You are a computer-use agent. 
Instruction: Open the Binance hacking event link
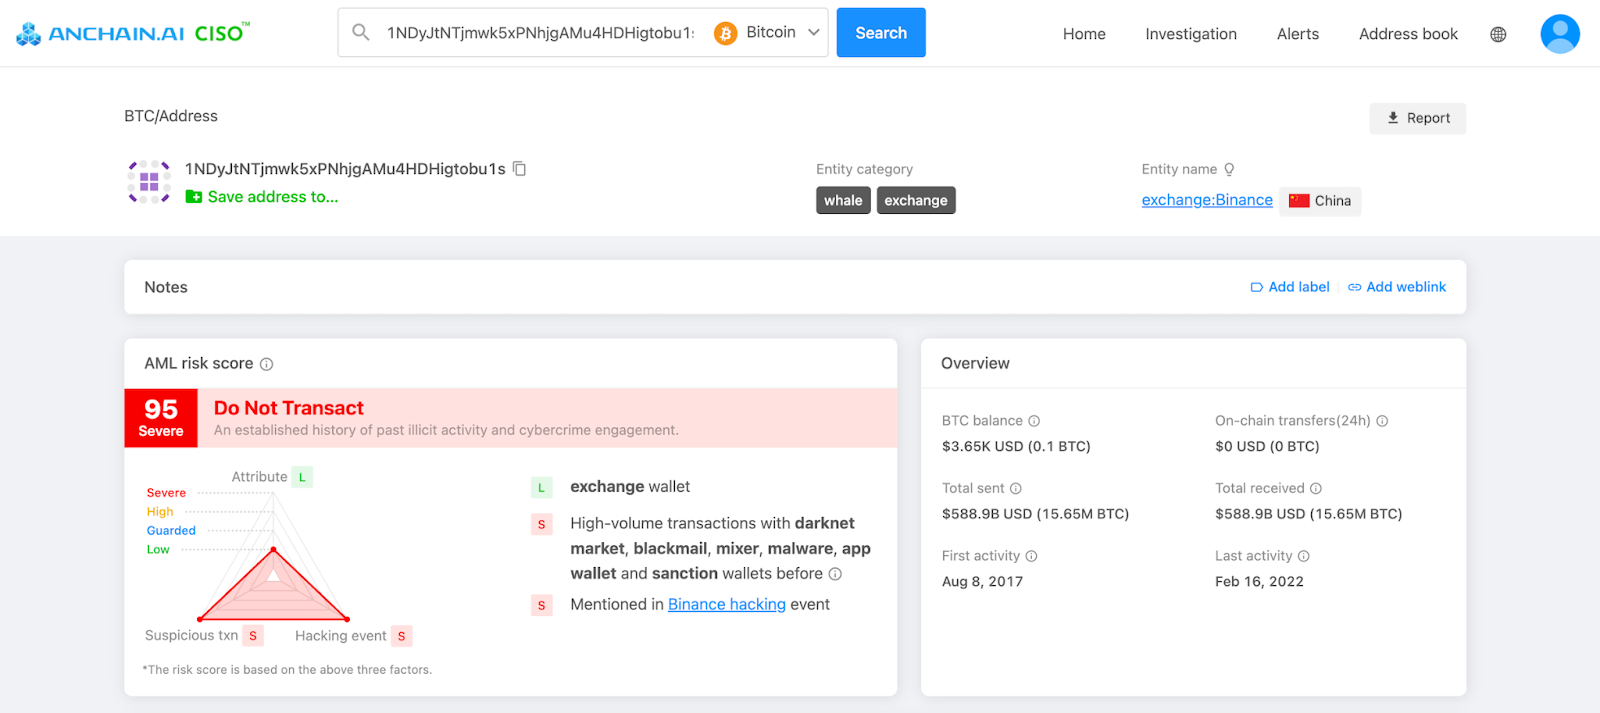(x=727, y=605)
